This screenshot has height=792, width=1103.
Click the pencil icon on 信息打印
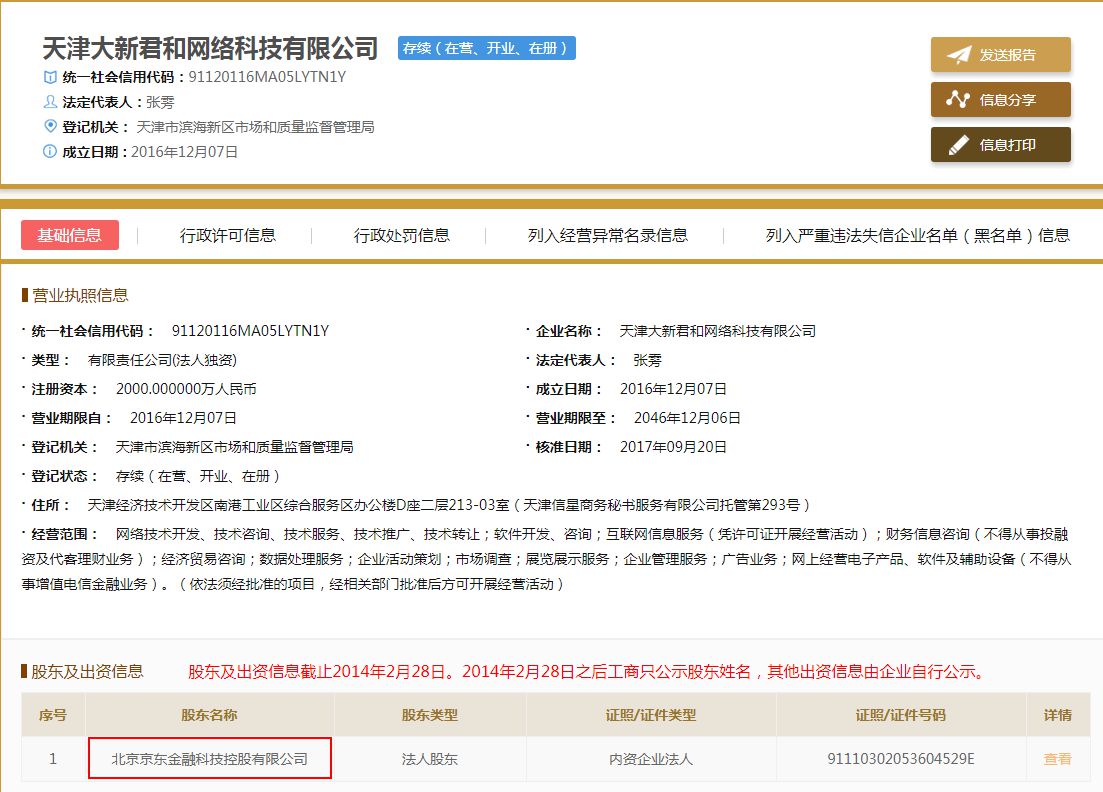click(958, 145)
